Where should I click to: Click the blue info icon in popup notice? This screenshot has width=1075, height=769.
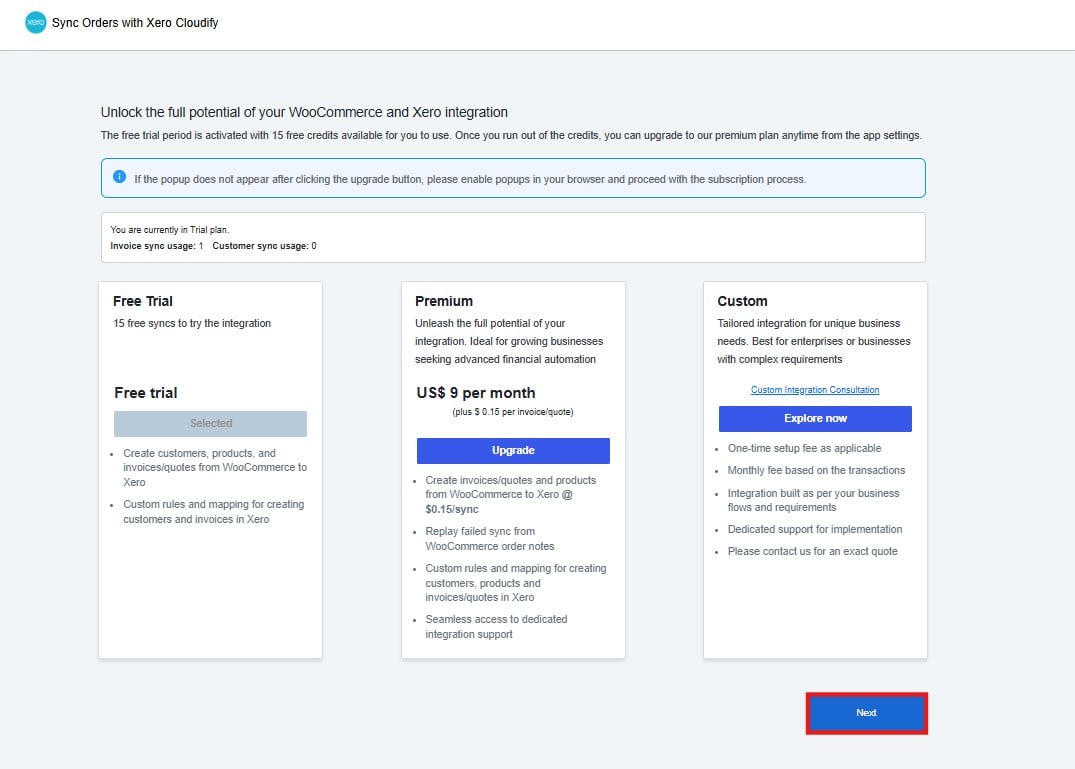(x=119, y=177)
